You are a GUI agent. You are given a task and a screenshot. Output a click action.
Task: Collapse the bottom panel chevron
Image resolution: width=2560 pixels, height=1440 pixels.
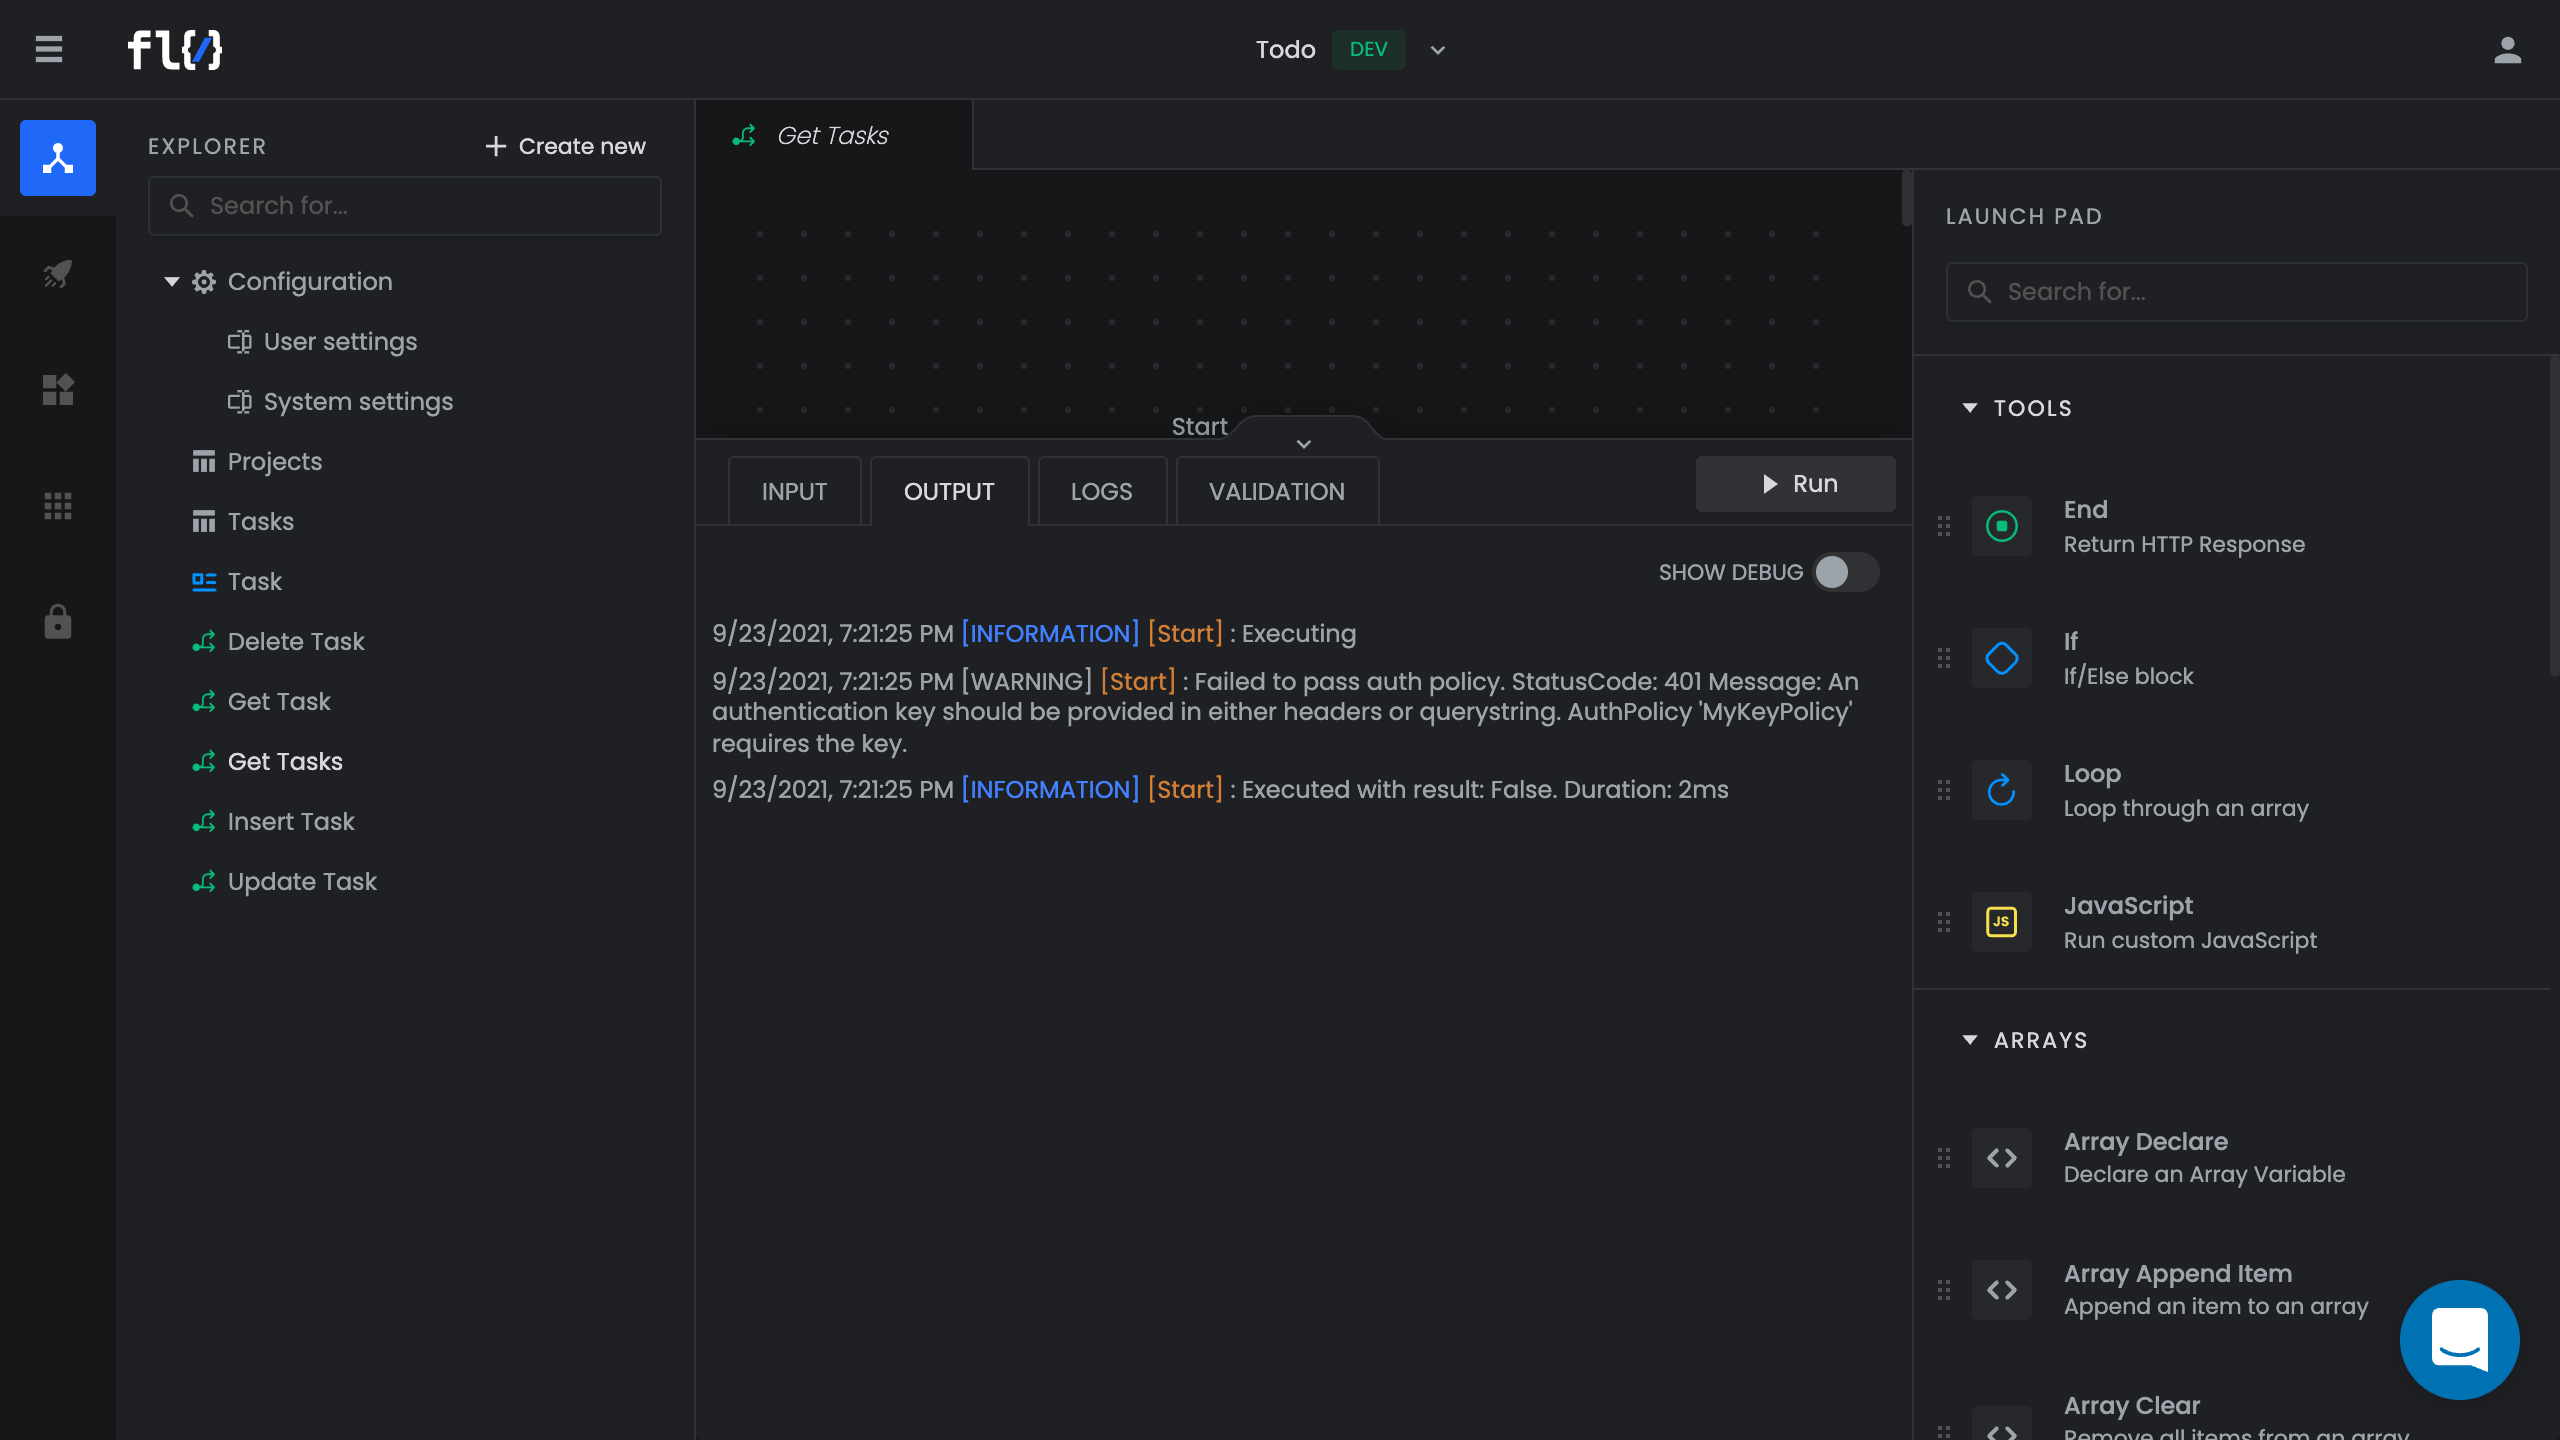[x=1304, y=443]
